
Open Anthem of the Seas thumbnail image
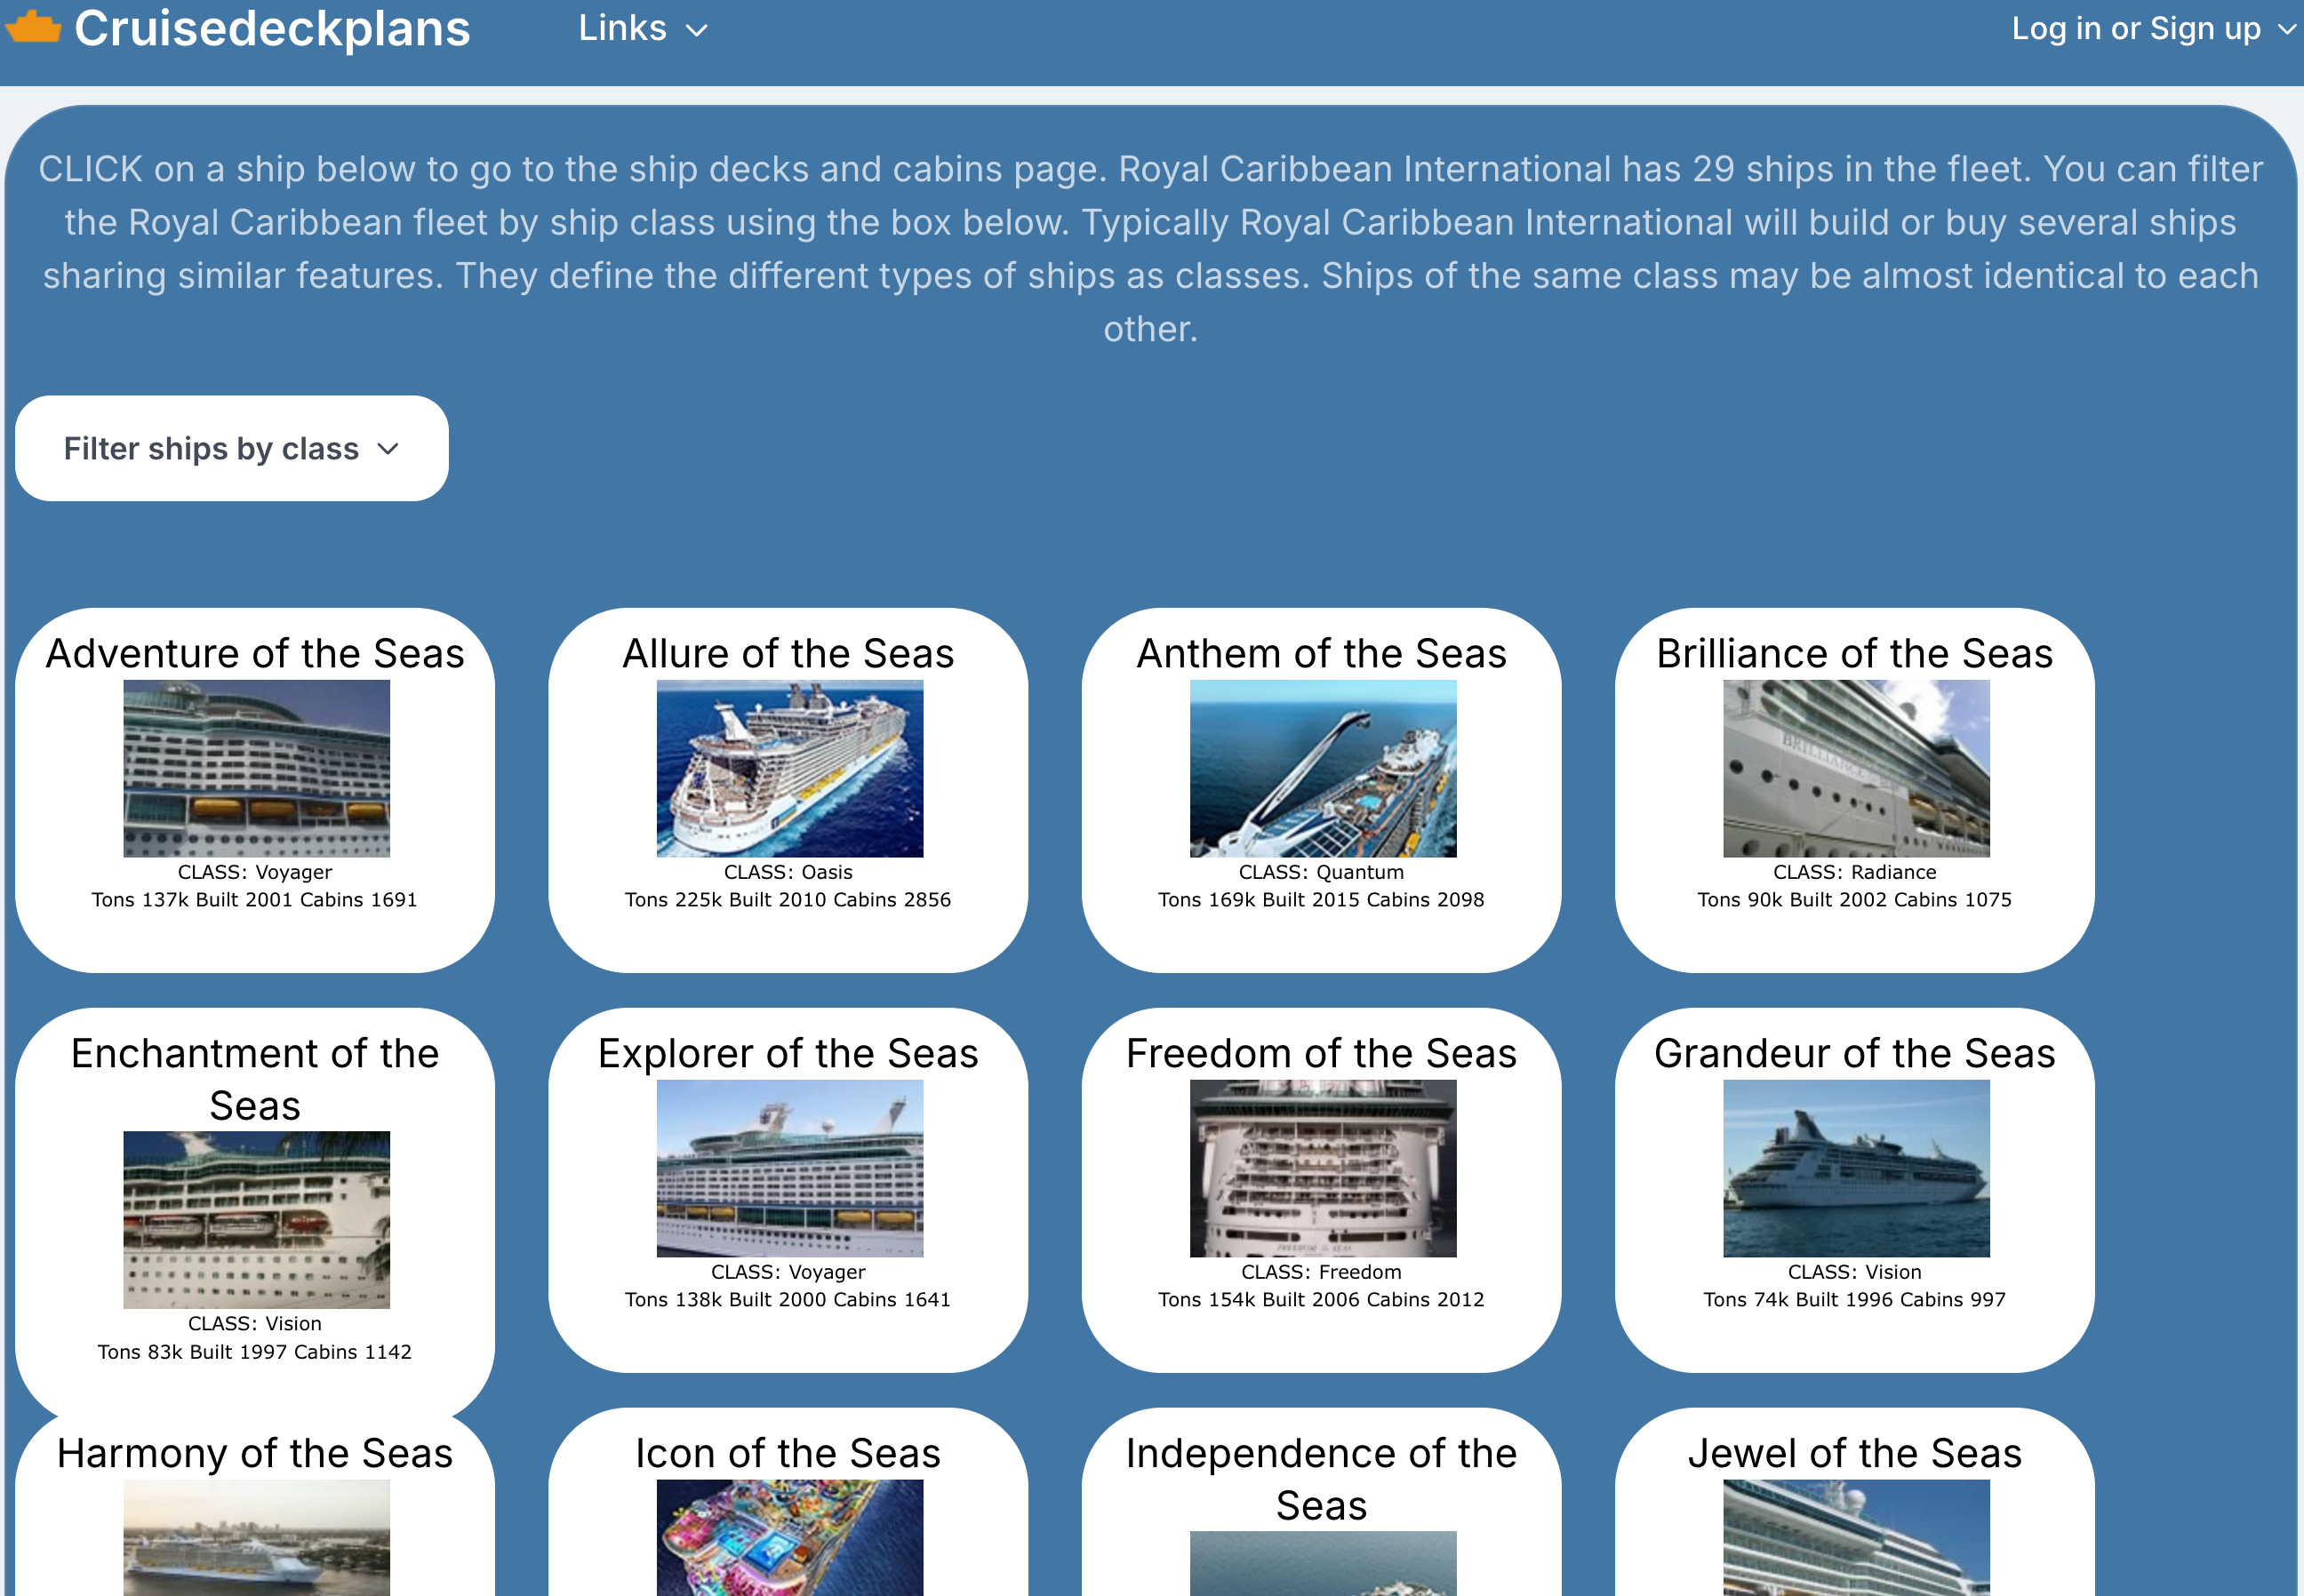[x=1322, y=768]
